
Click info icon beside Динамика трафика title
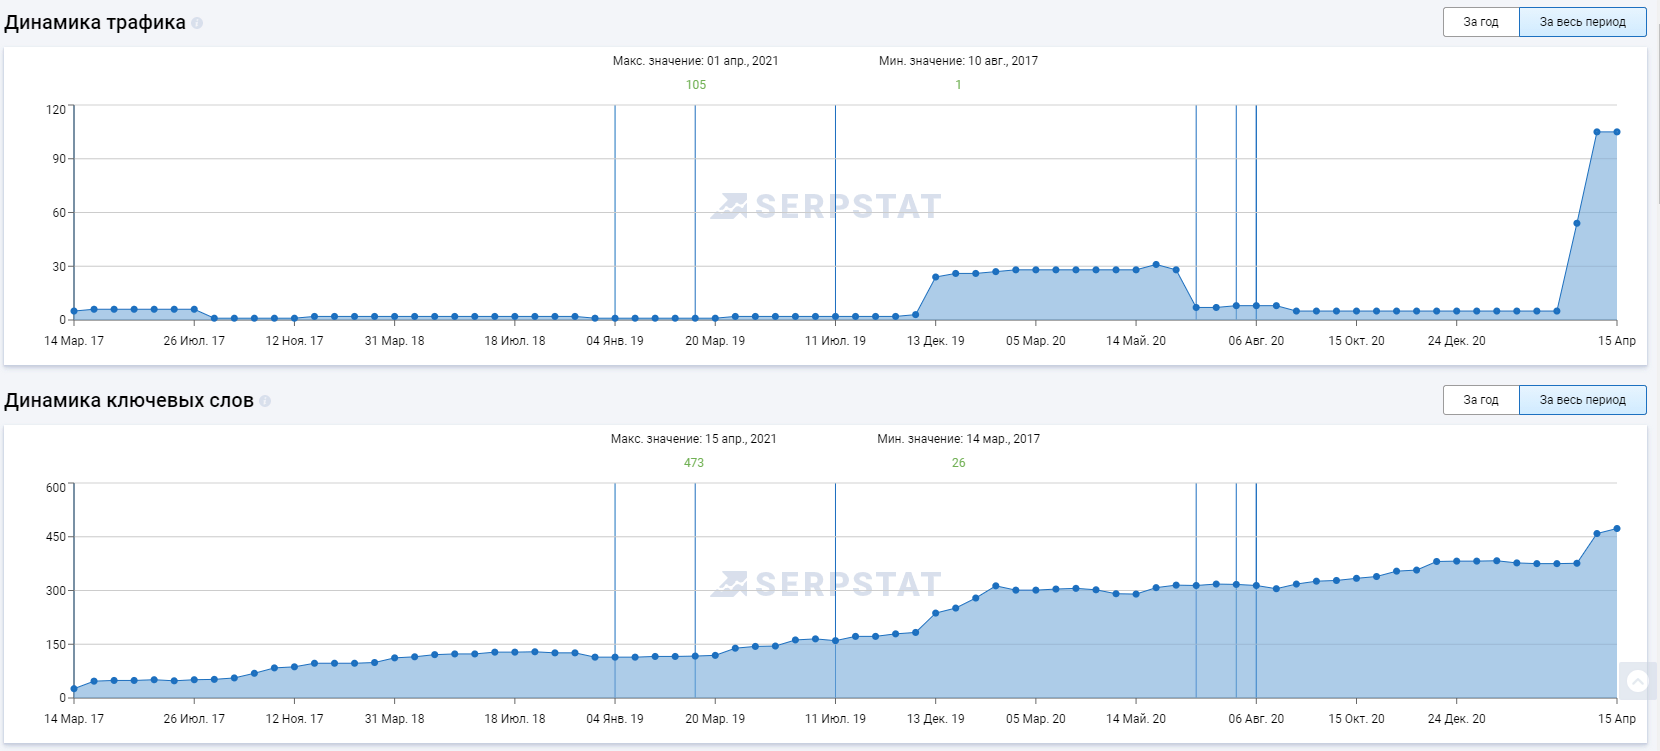coord(197,23)
